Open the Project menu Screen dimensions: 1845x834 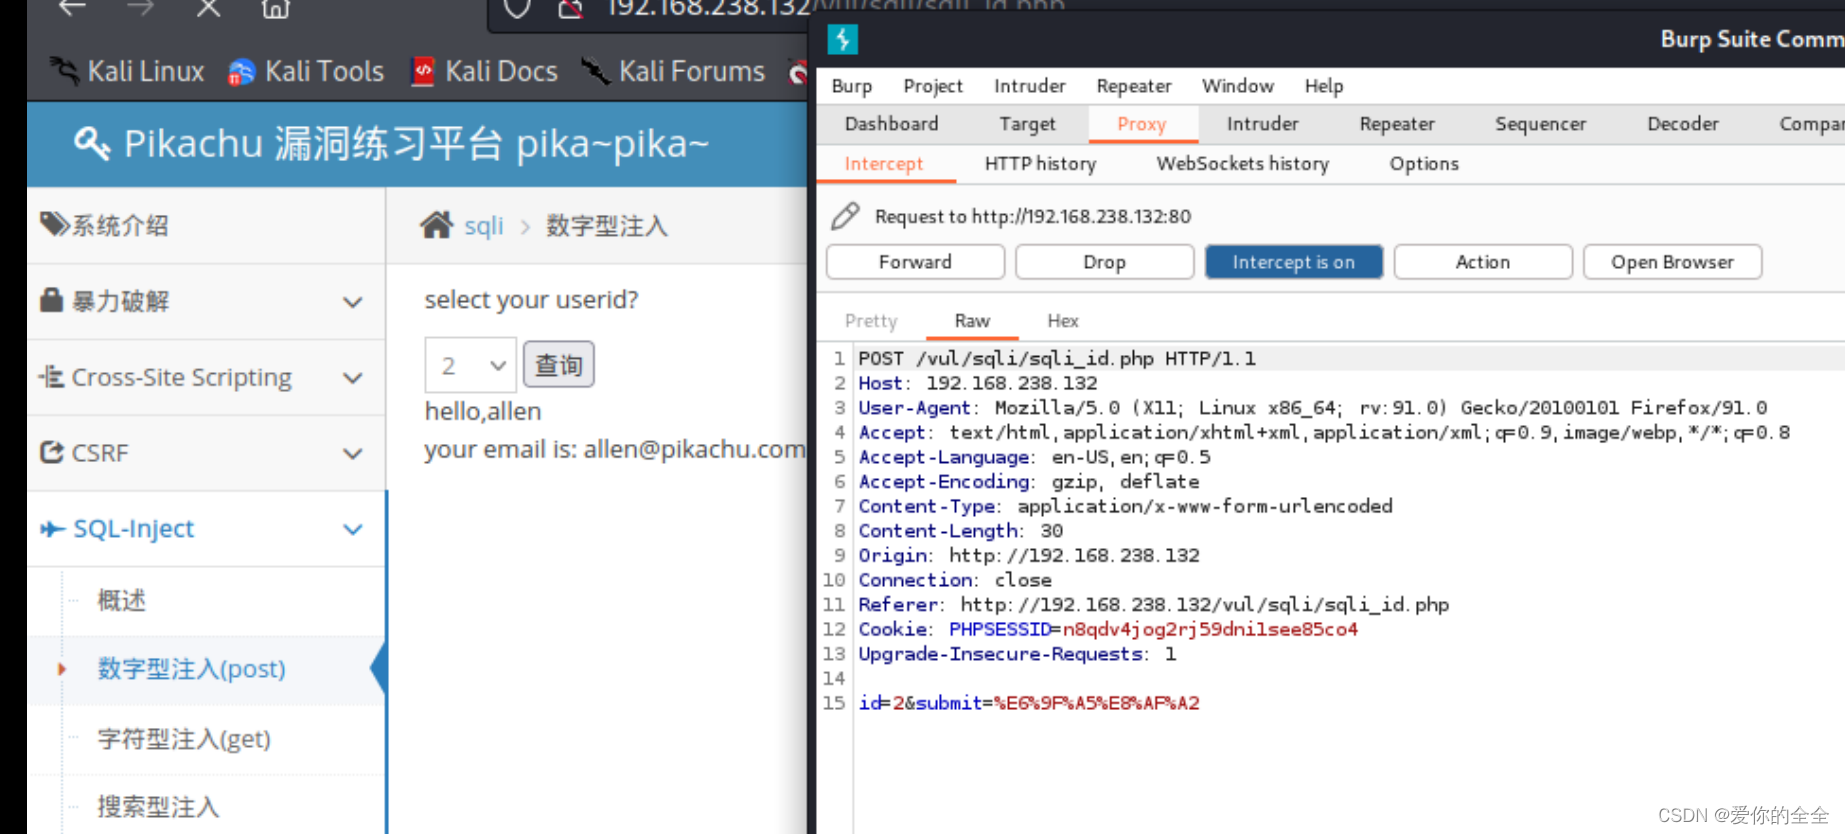(x=933, y=86)
